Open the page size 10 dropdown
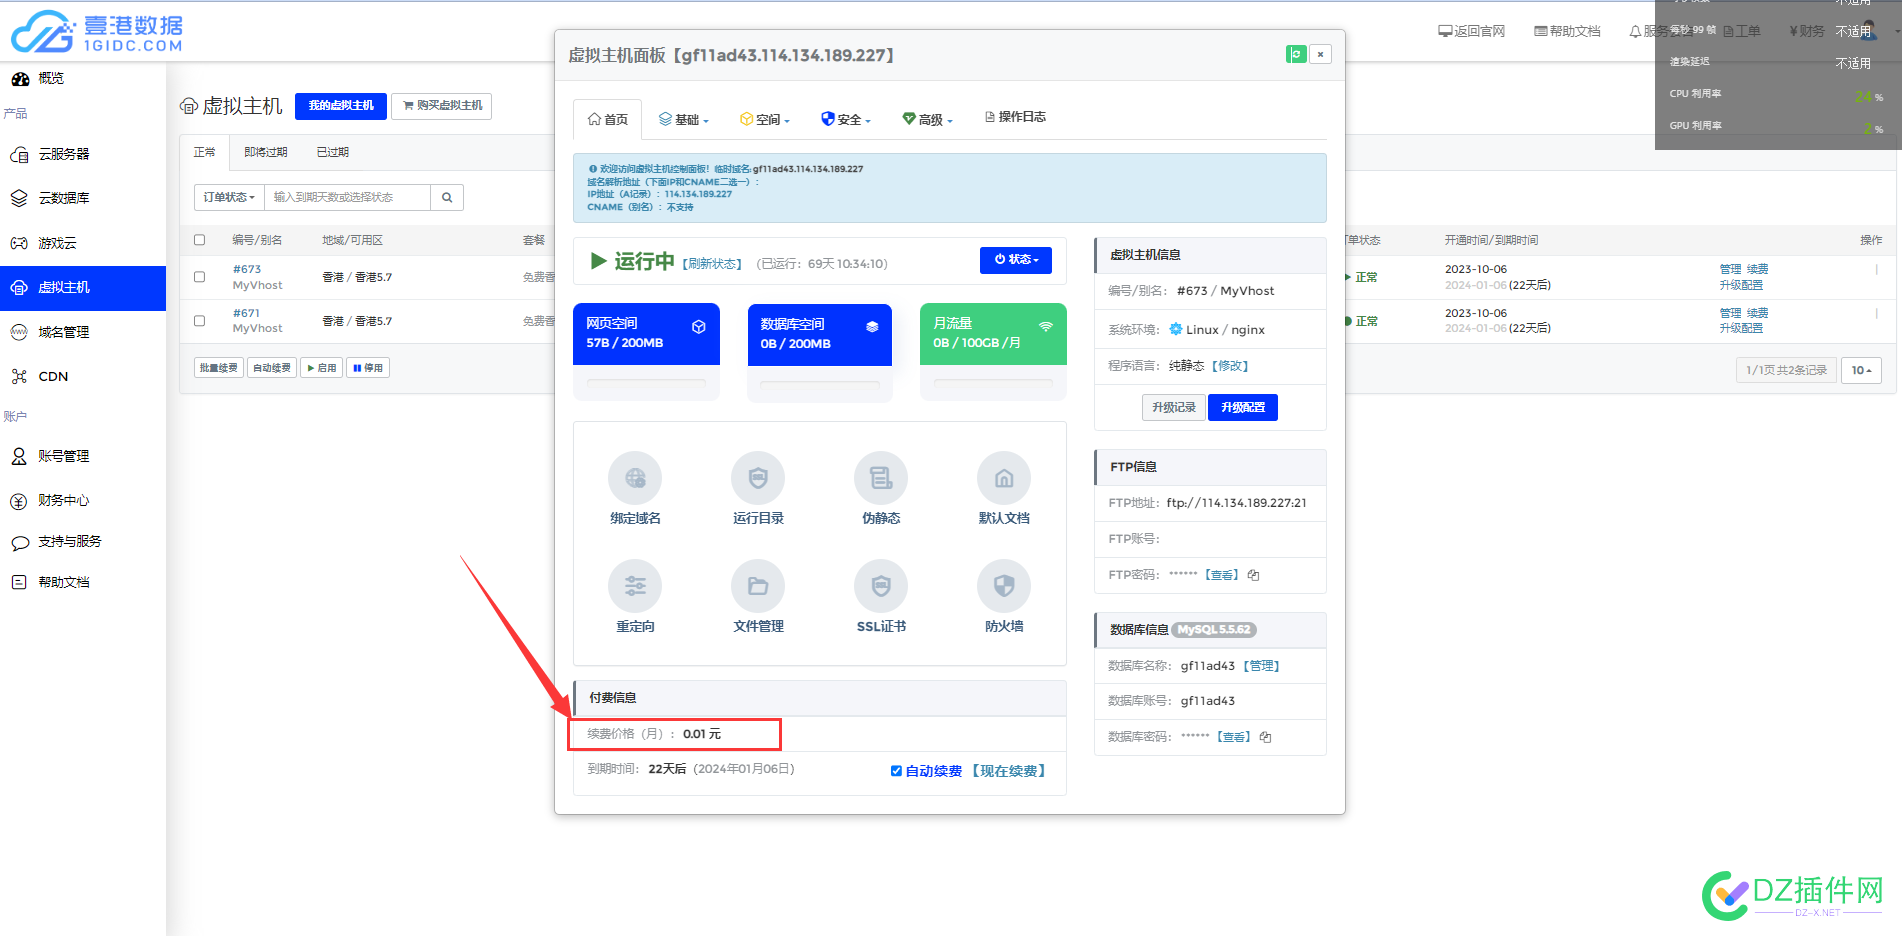The image size is (1902, 936). point(1861,370)
